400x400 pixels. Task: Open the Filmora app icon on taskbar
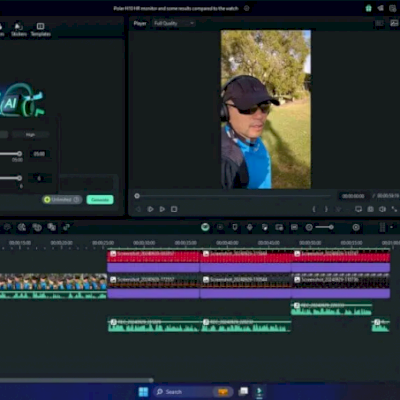coord(259,392)
